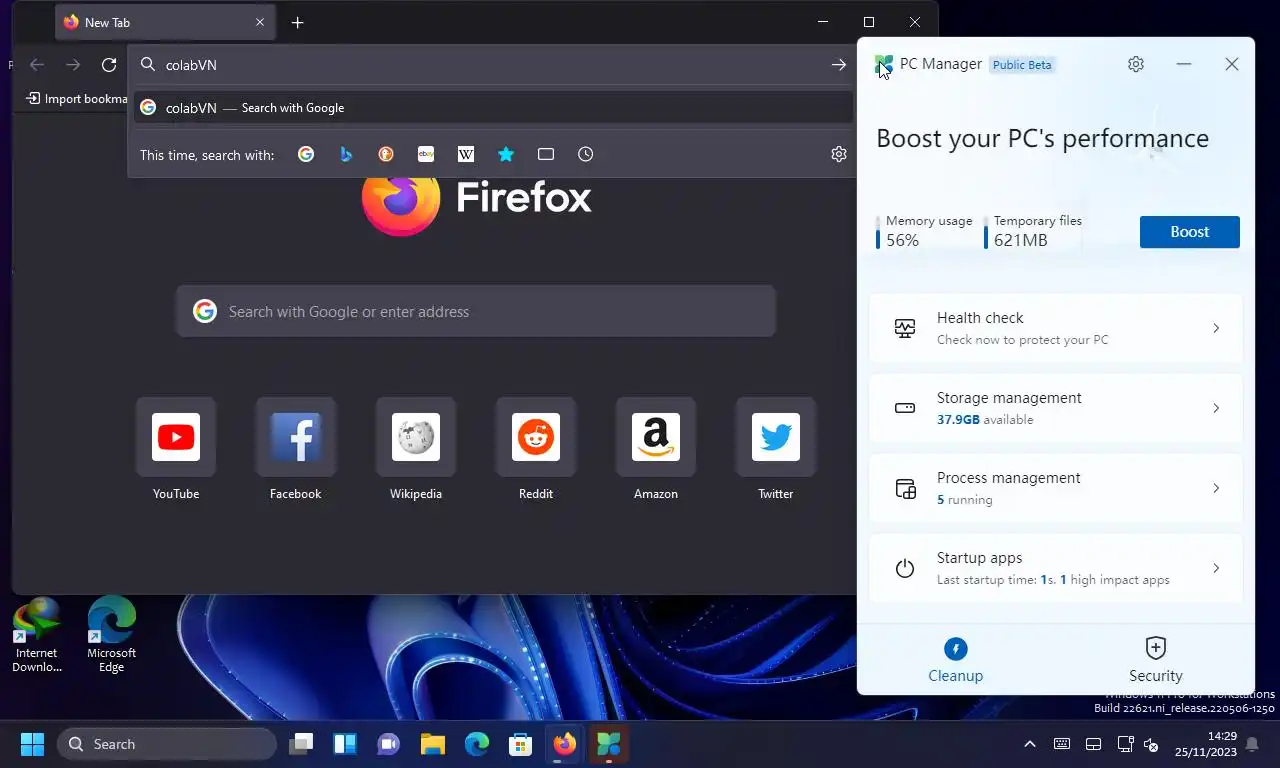Open PC Manager settings gear
The height and width of the screenshot is (768, 1280).
tap(1135, 64)
